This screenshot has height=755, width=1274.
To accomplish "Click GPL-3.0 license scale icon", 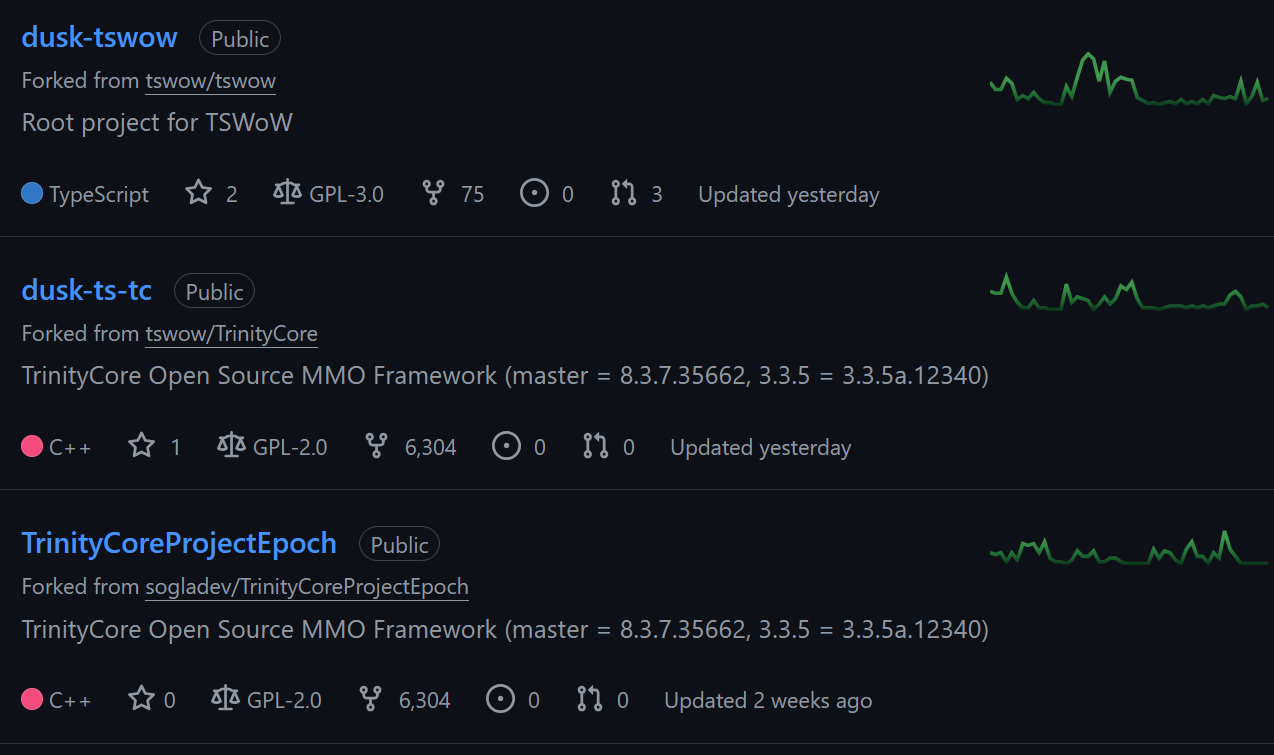I will tap(287, 193).
